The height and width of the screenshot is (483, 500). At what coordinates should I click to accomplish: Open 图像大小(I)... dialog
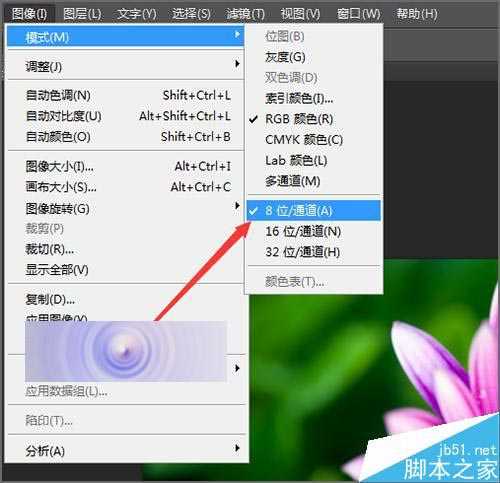coord(126,166)
